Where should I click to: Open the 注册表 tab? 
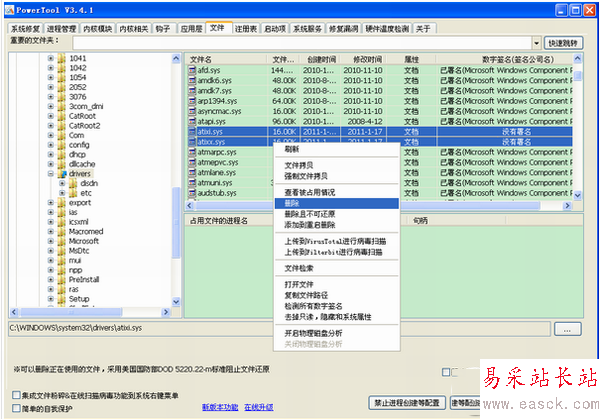(246, 29)
